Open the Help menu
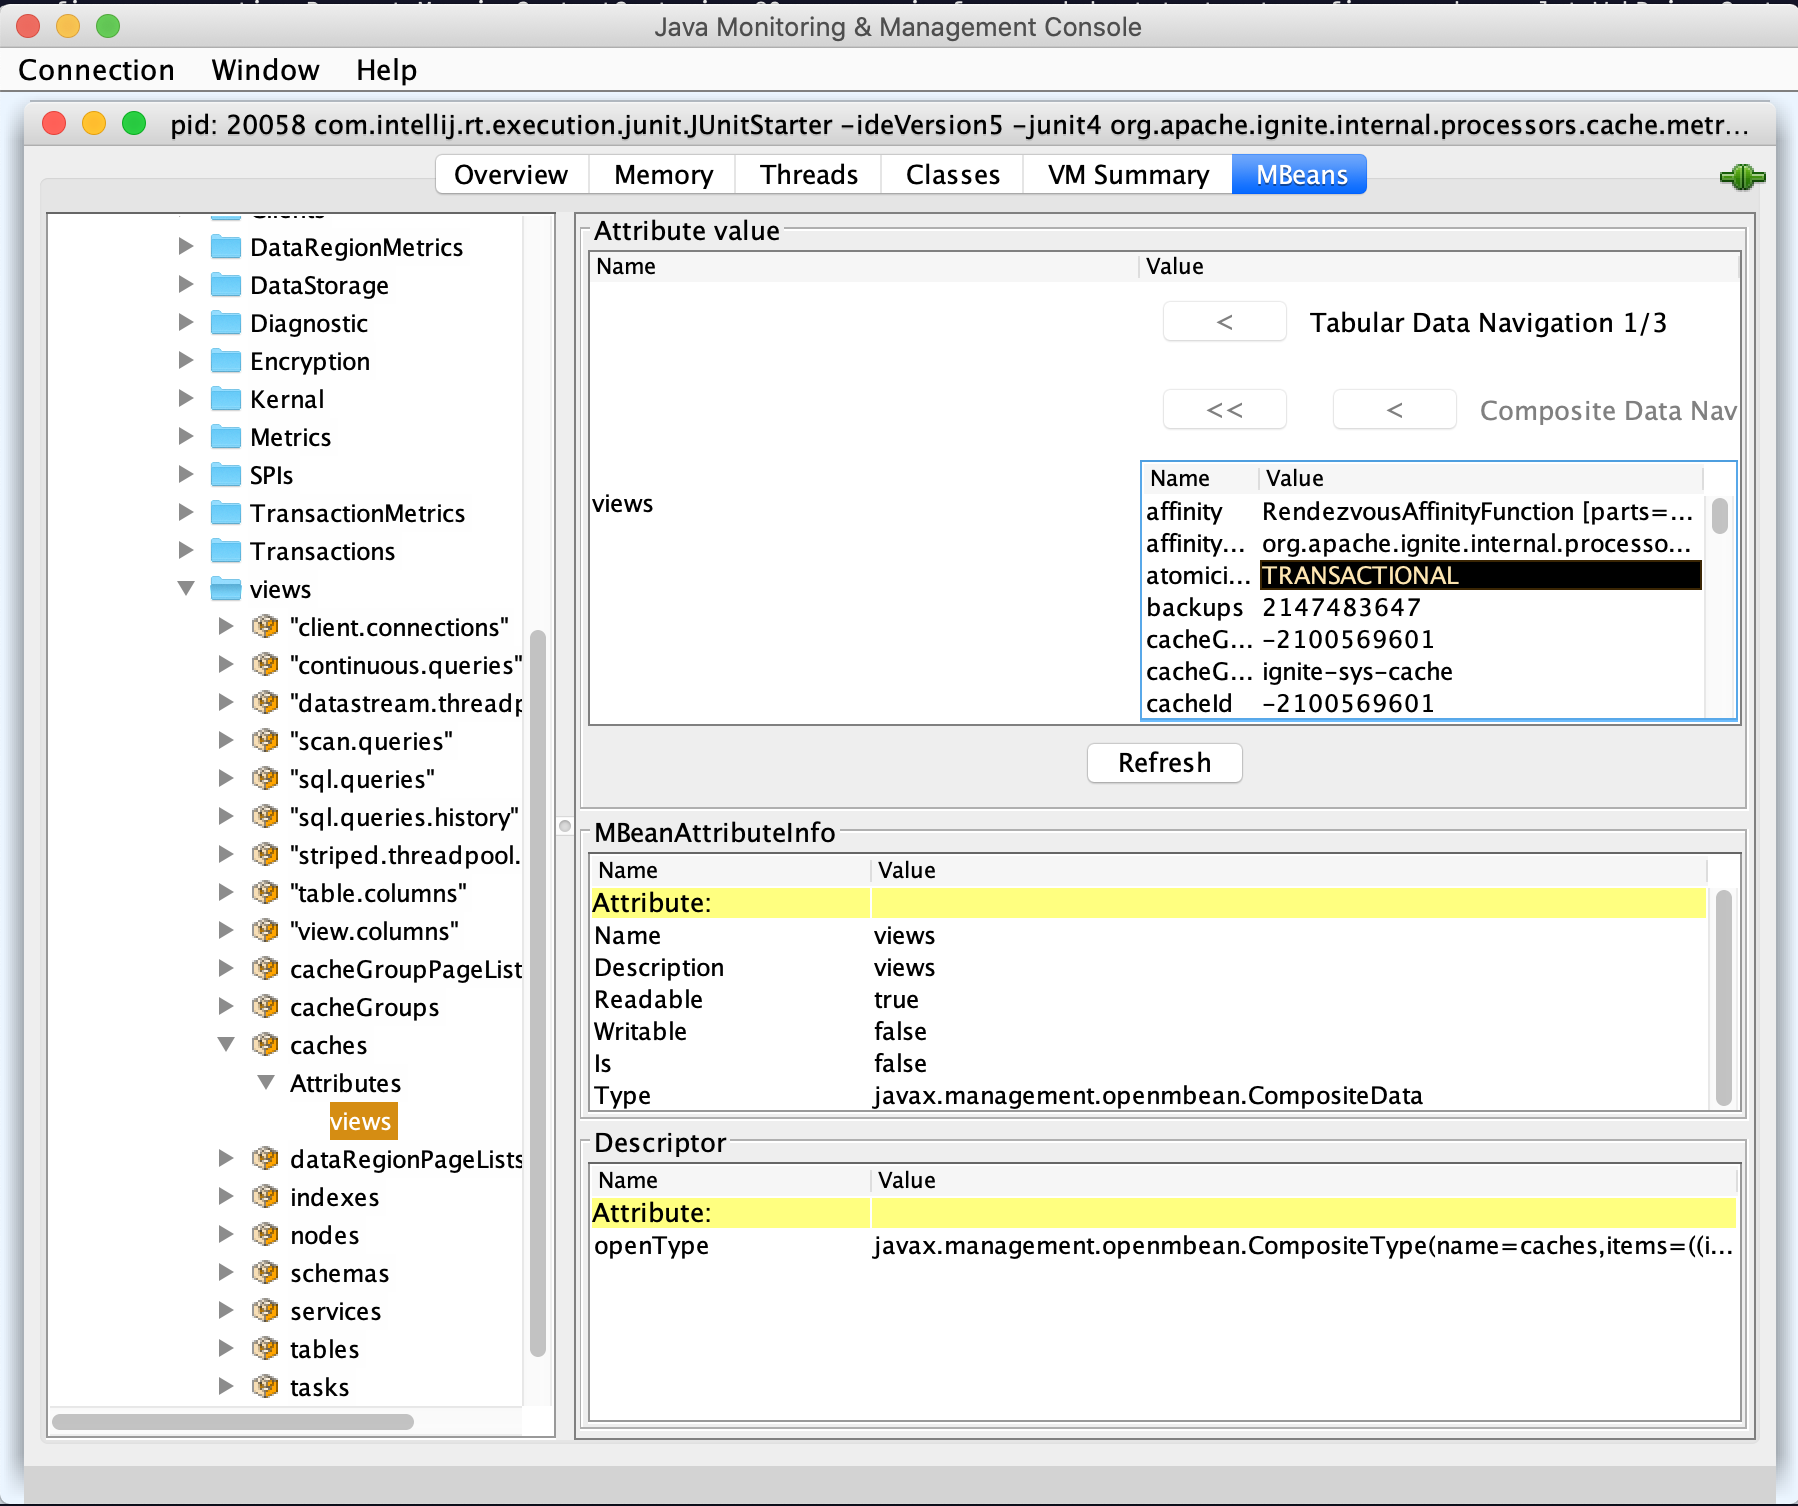 (x=386, y=70)
